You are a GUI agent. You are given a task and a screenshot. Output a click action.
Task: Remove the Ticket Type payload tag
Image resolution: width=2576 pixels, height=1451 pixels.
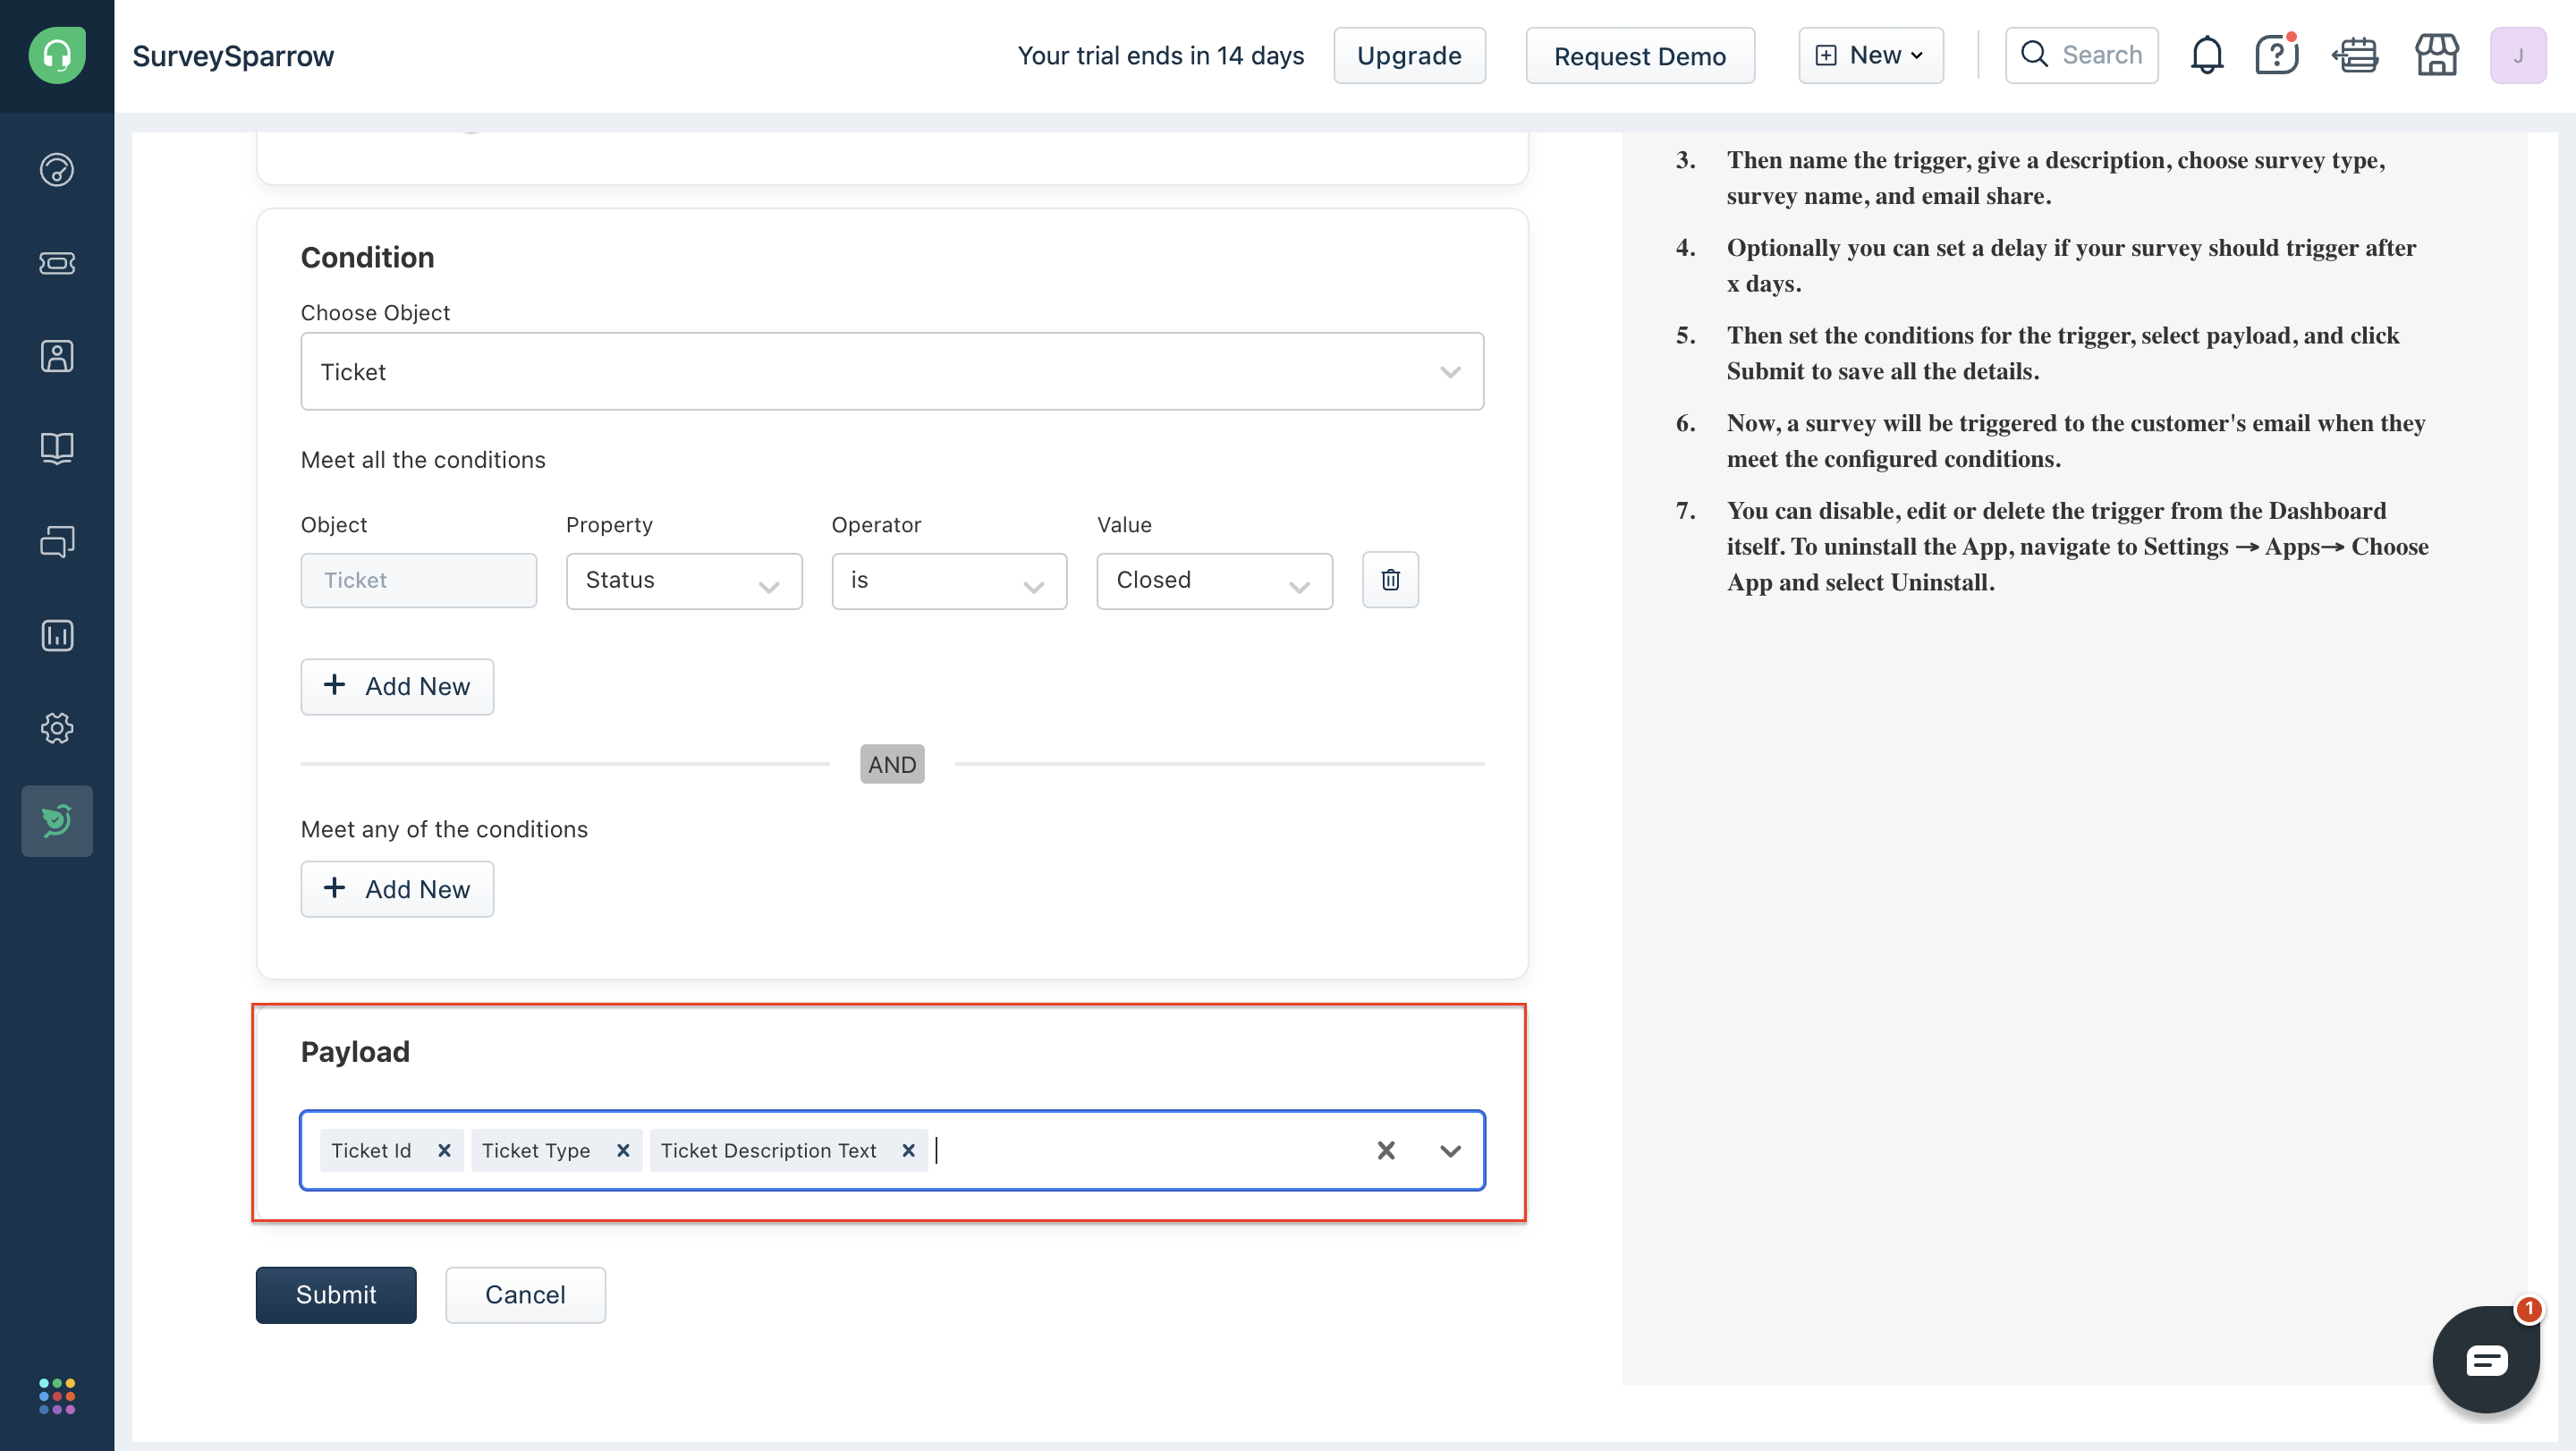623,1150
